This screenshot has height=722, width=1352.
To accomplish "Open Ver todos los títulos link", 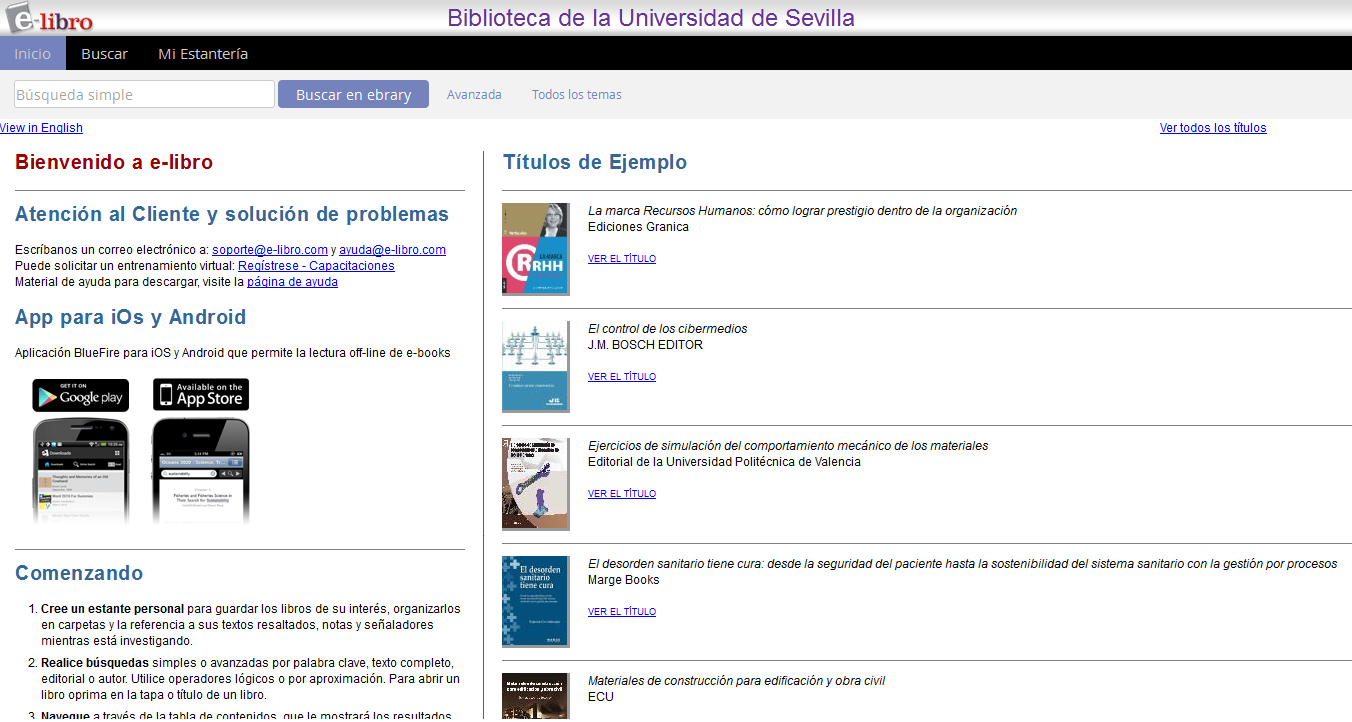I will (1213, 128).
